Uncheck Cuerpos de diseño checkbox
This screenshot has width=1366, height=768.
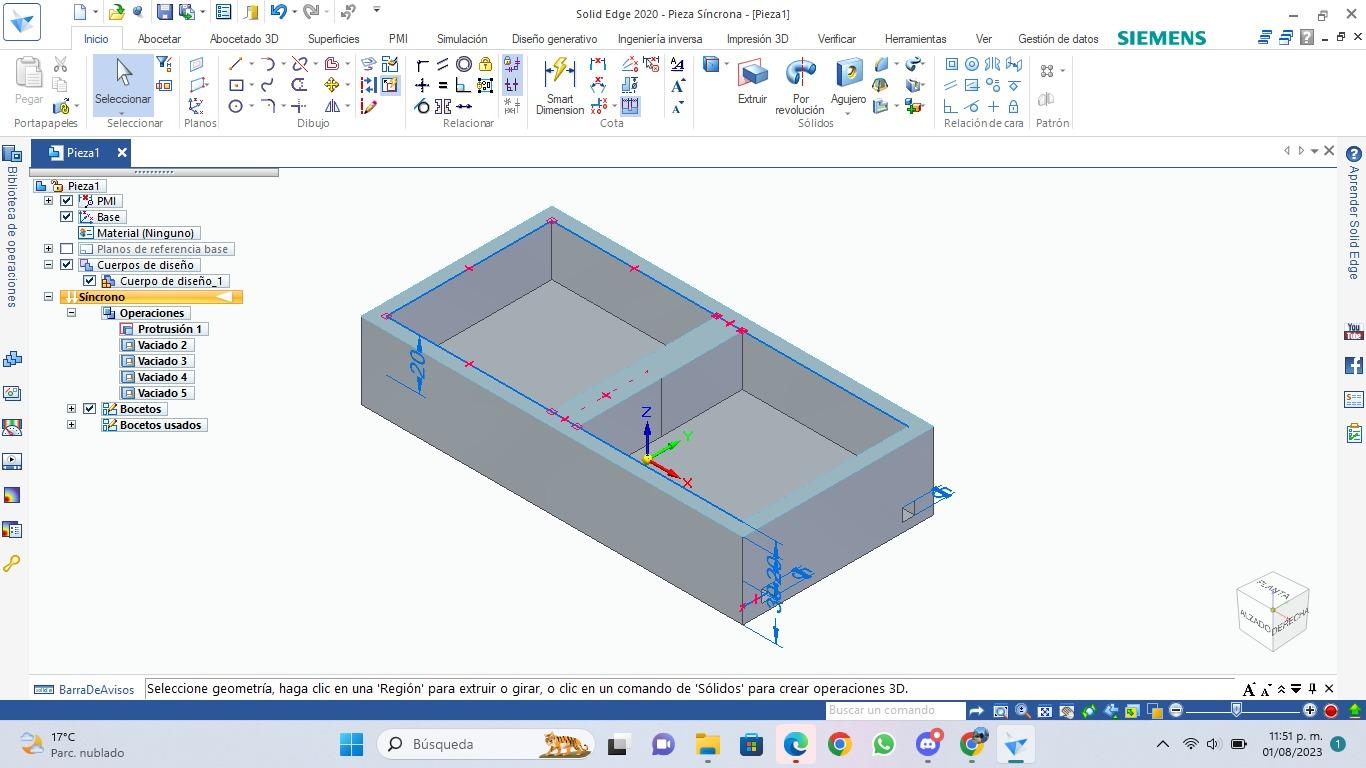[x=67, y=265]
